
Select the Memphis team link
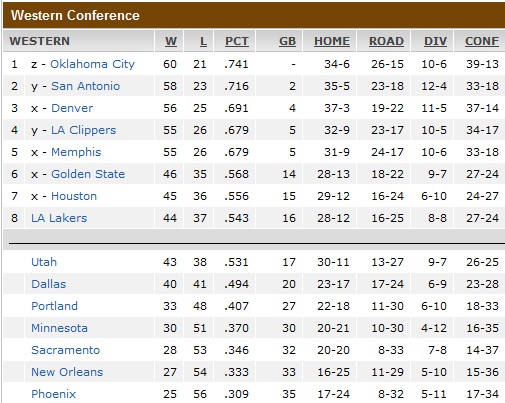(x=76, y=152)
